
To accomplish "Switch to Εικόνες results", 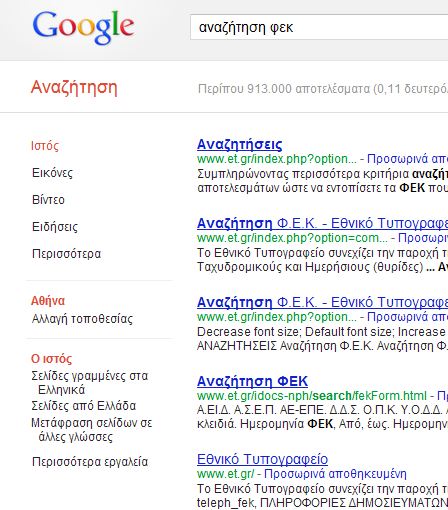I will pos(52,173).
